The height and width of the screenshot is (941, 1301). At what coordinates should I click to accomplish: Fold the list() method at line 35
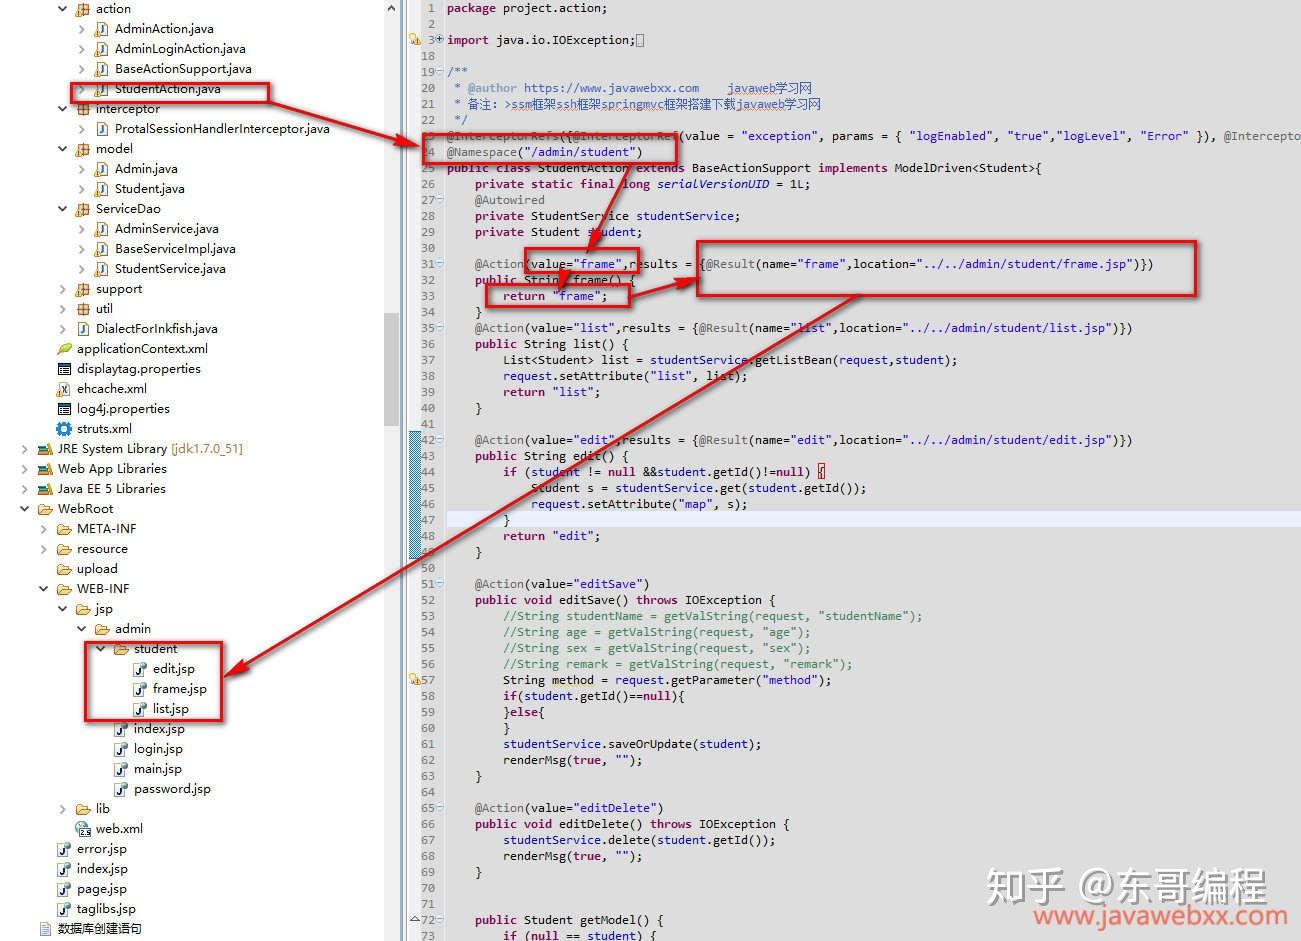[439, 327]
